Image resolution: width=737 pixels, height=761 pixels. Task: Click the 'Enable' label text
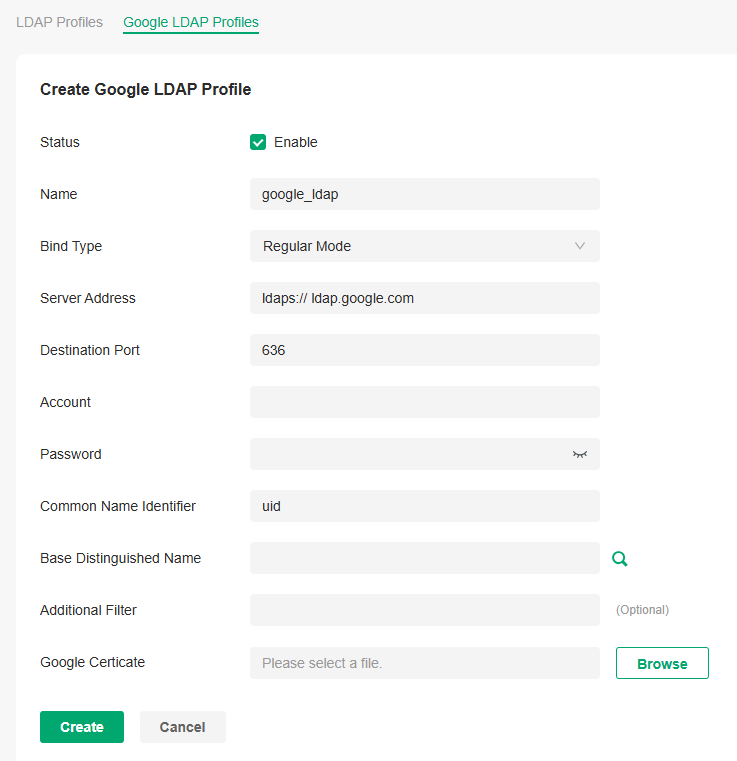coord(295,142)
